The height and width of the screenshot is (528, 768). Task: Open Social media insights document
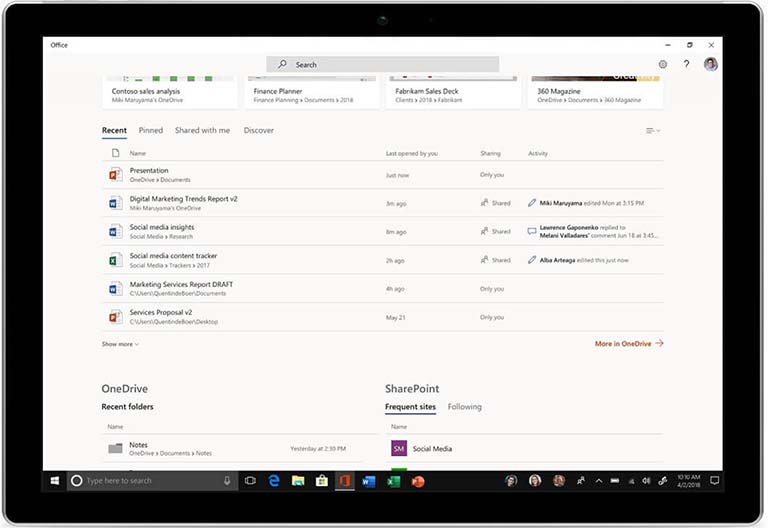[x=162, y=227]
